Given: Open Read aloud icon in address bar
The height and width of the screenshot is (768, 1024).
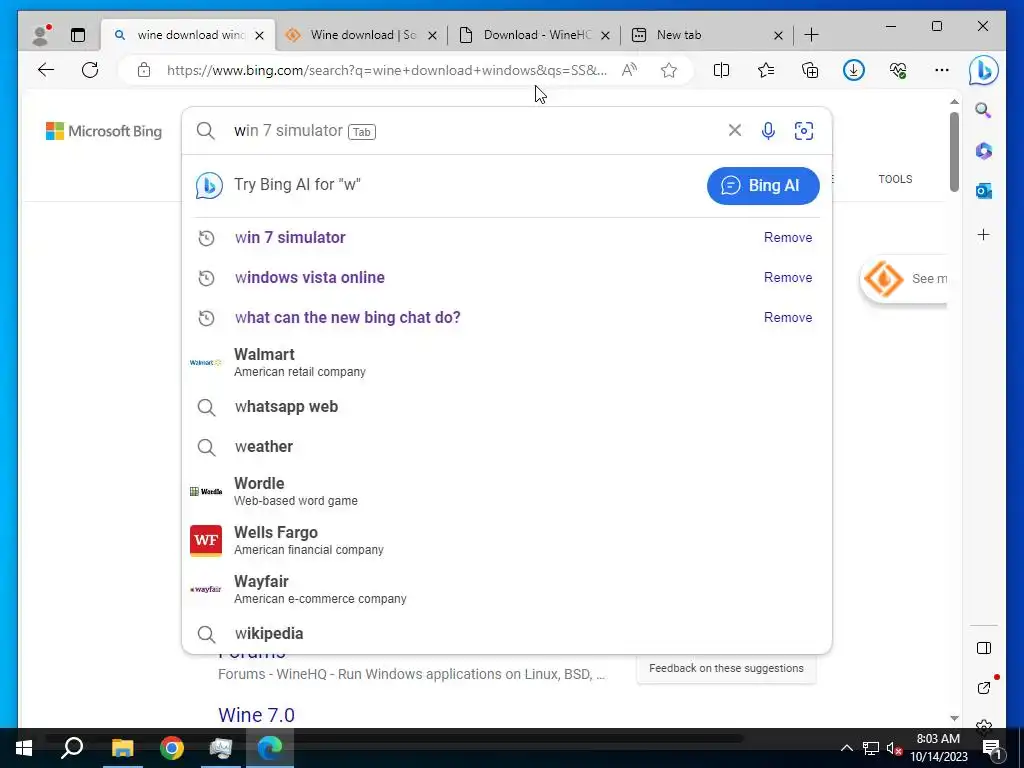Looking at the screenshot, I should click(629, 70).
